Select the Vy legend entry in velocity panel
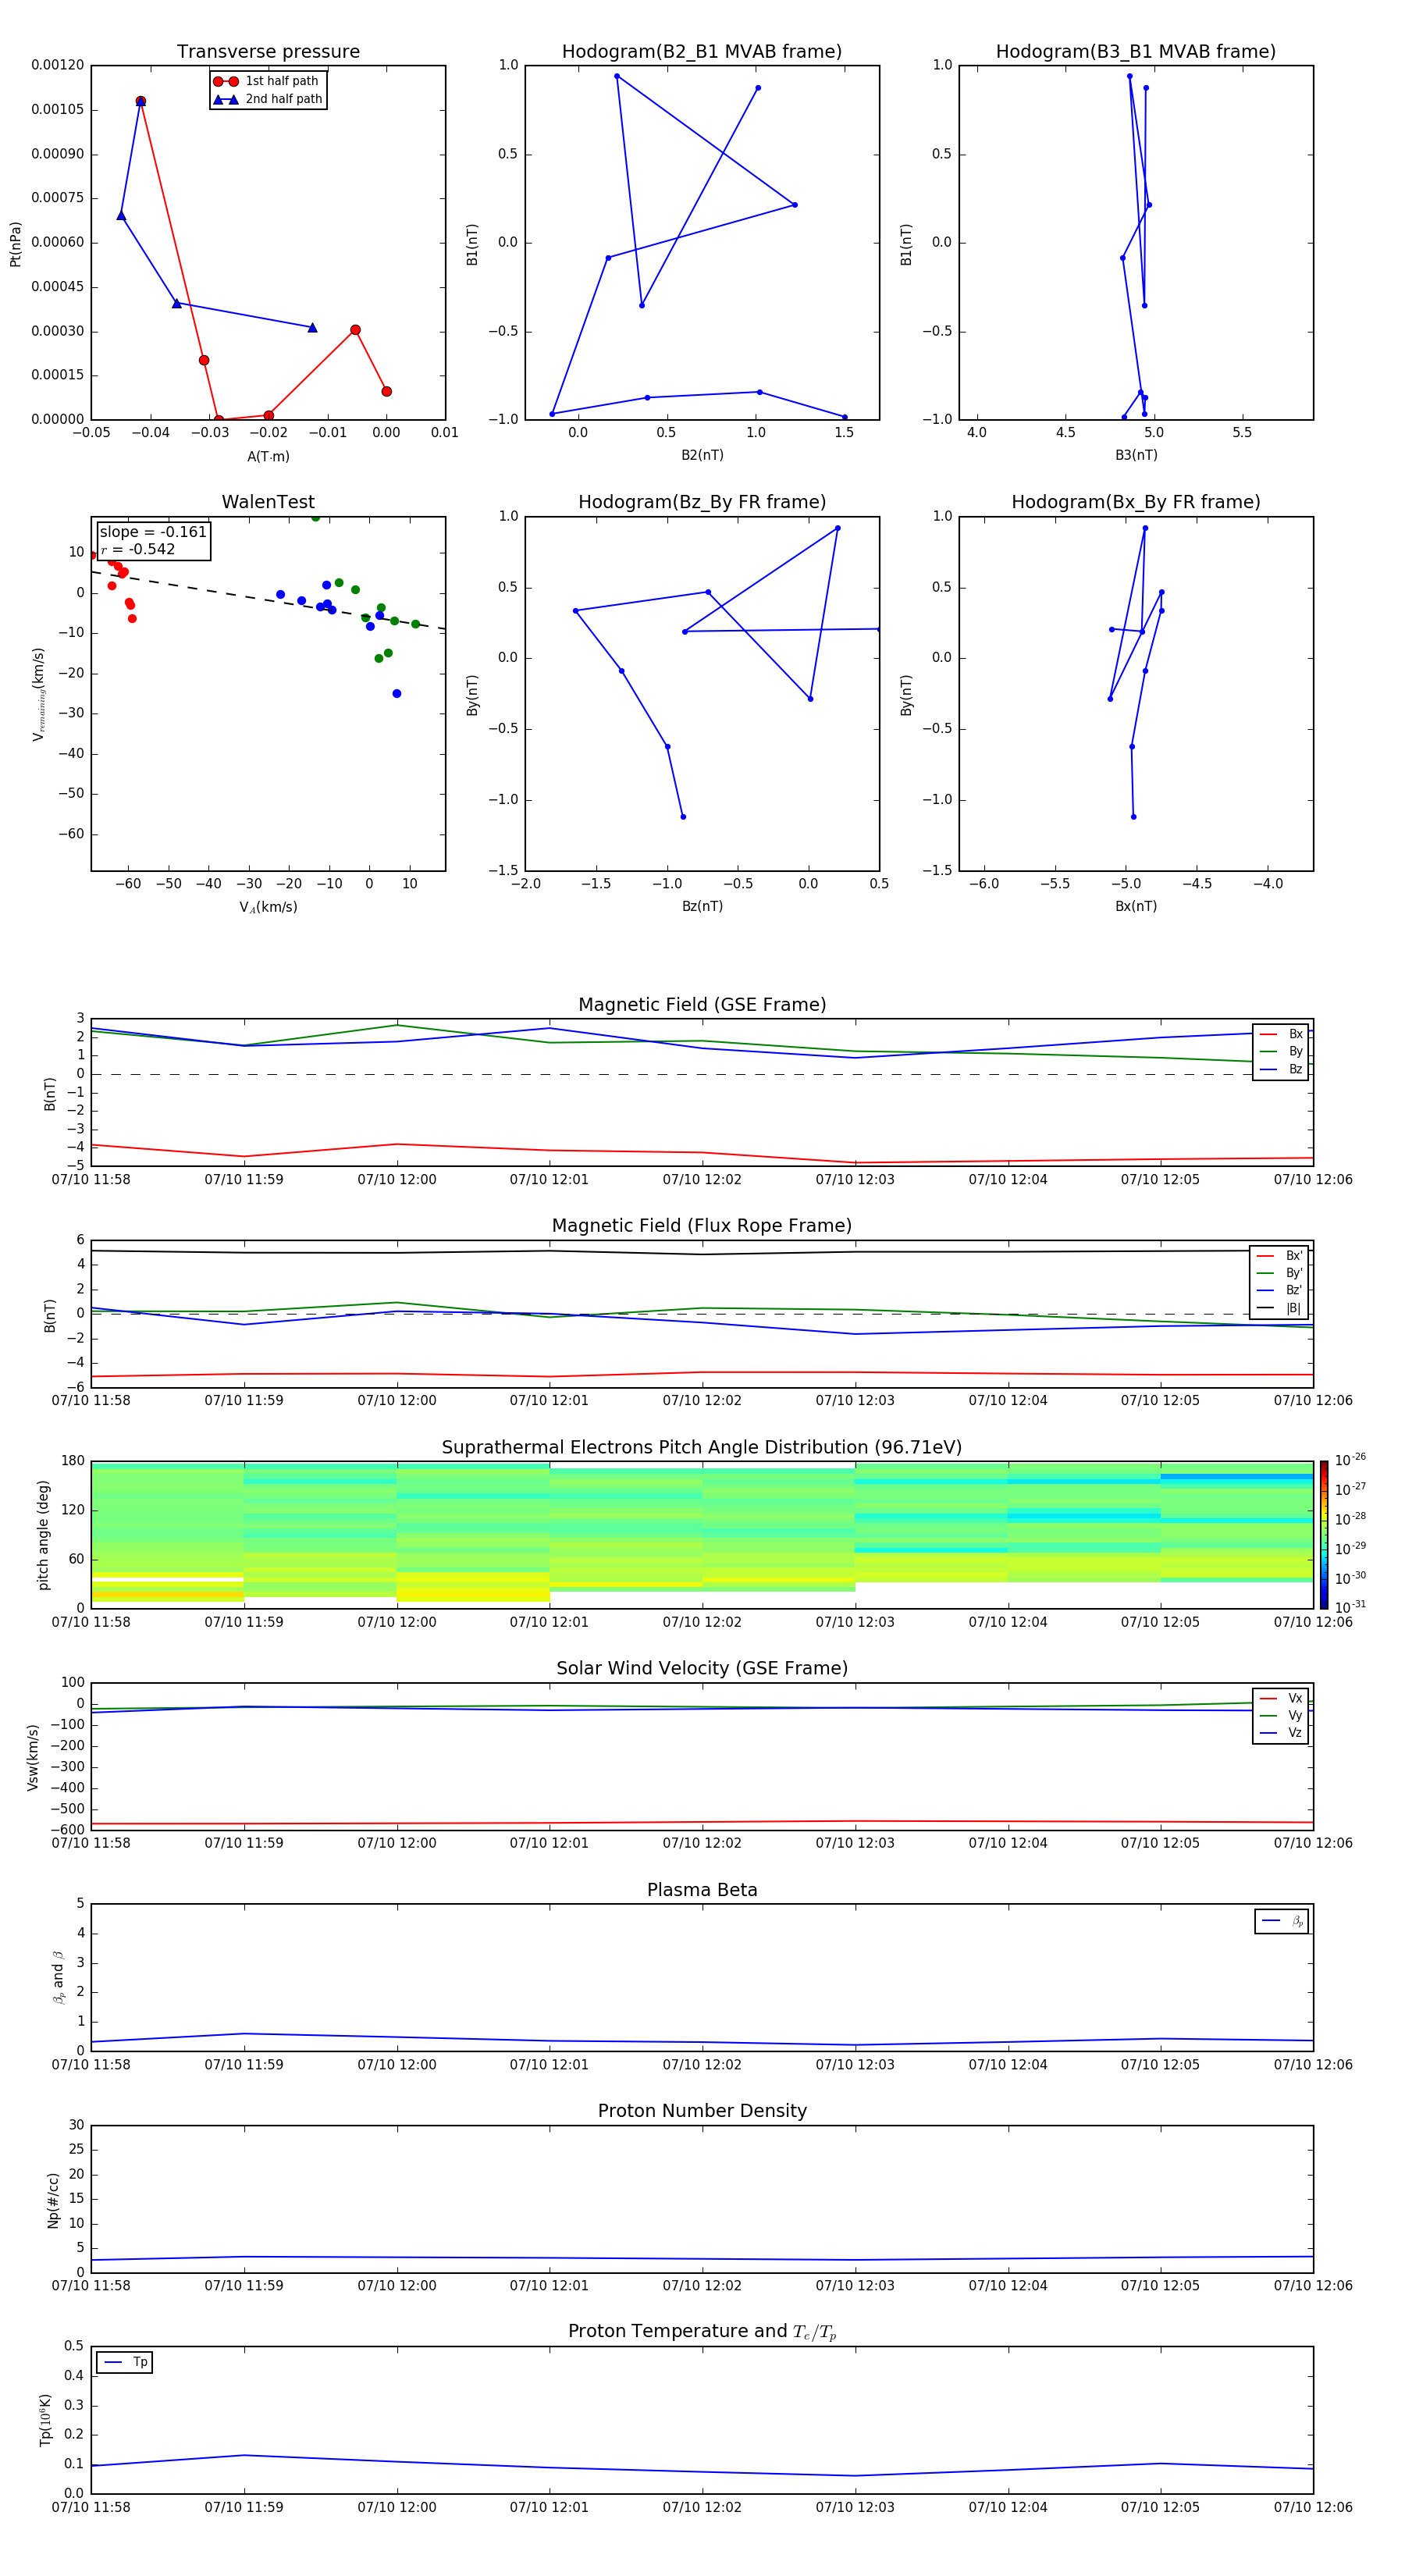Image resolution: width=1405 pixels, height=2576 pixels. click(x=1281, y=1715)
